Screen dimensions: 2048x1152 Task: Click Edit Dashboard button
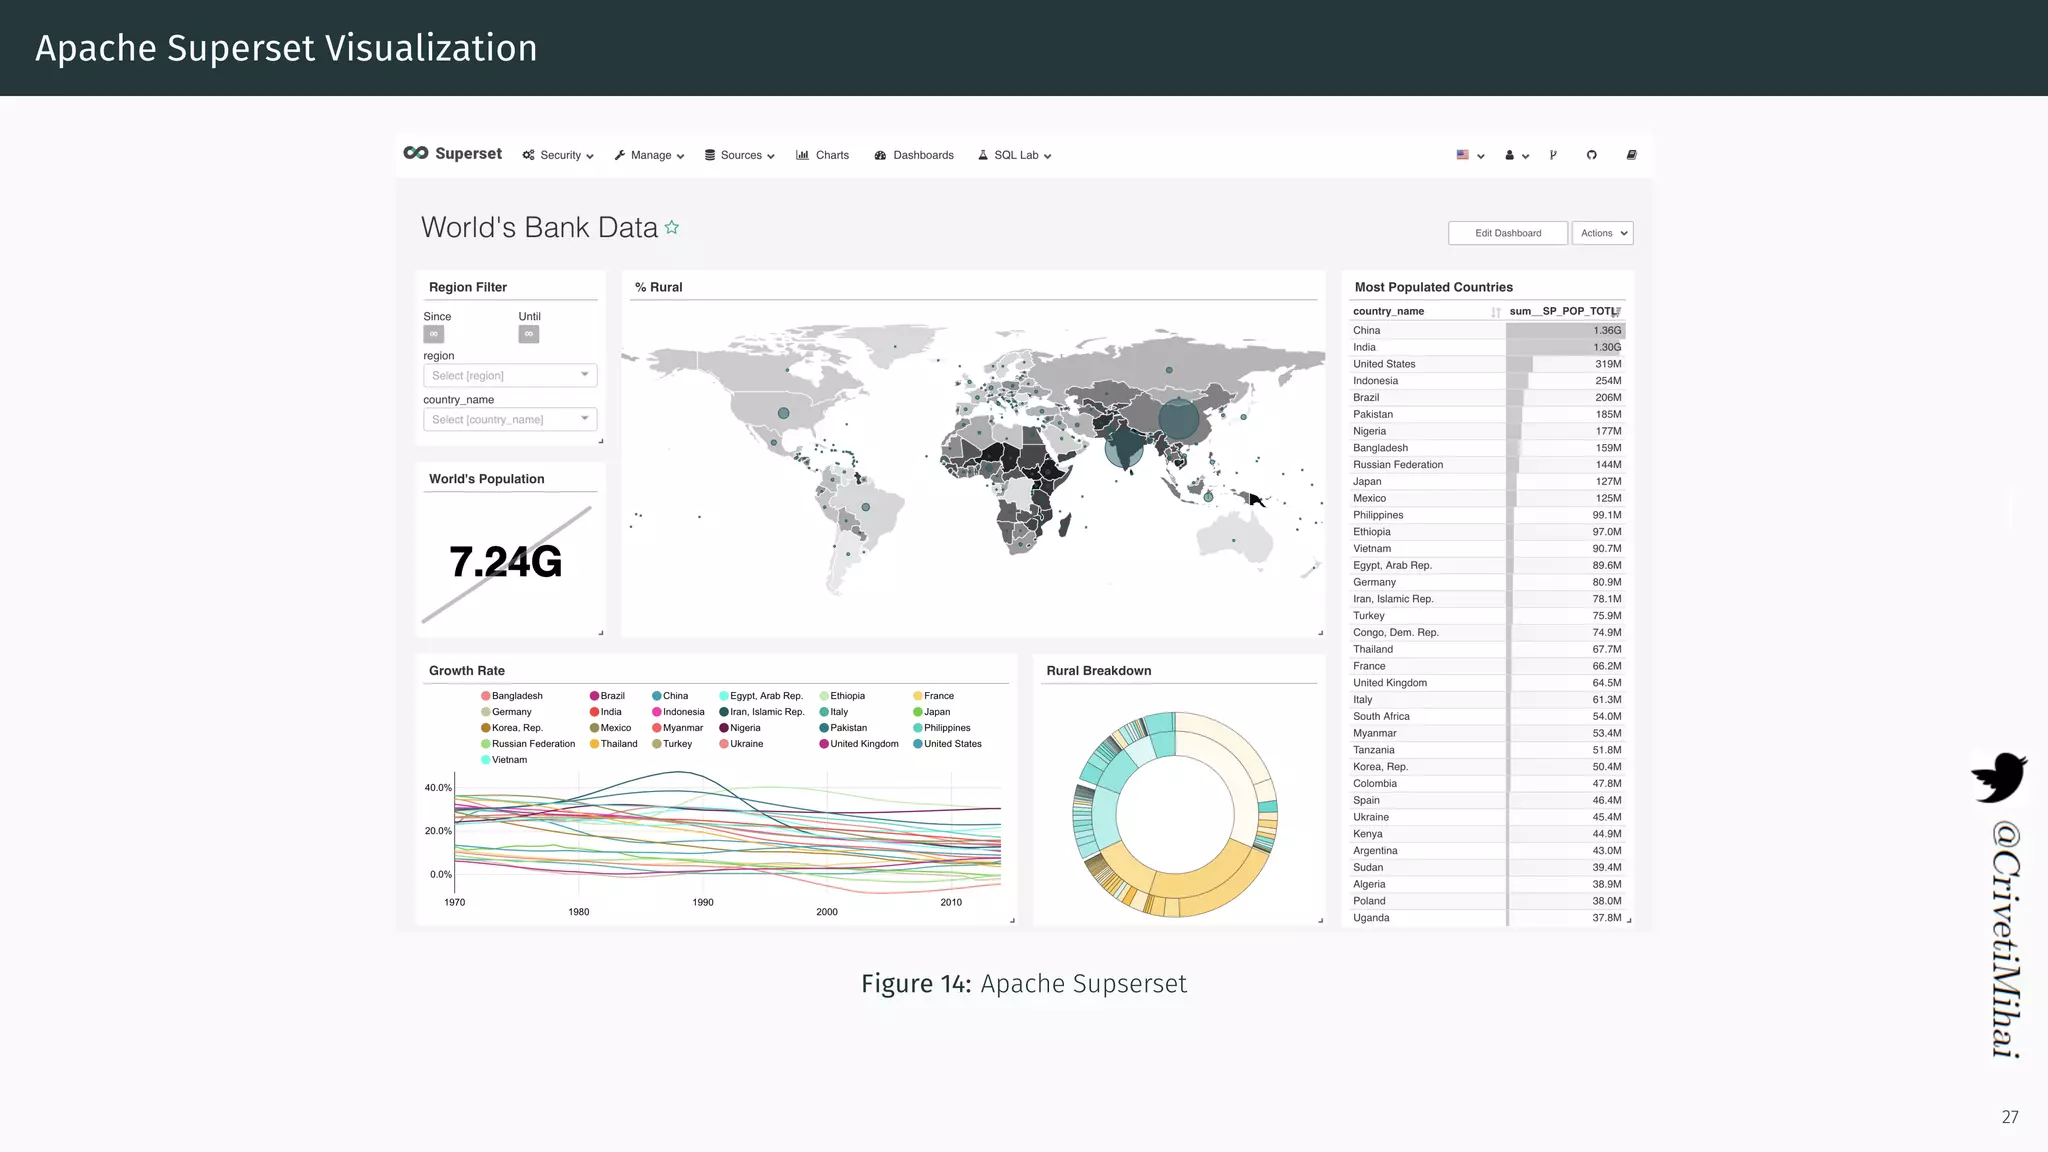pos(1508,233)
